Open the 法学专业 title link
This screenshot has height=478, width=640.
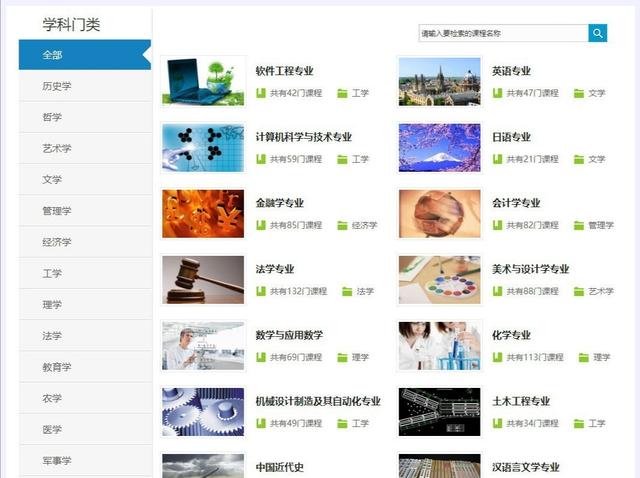275,269
